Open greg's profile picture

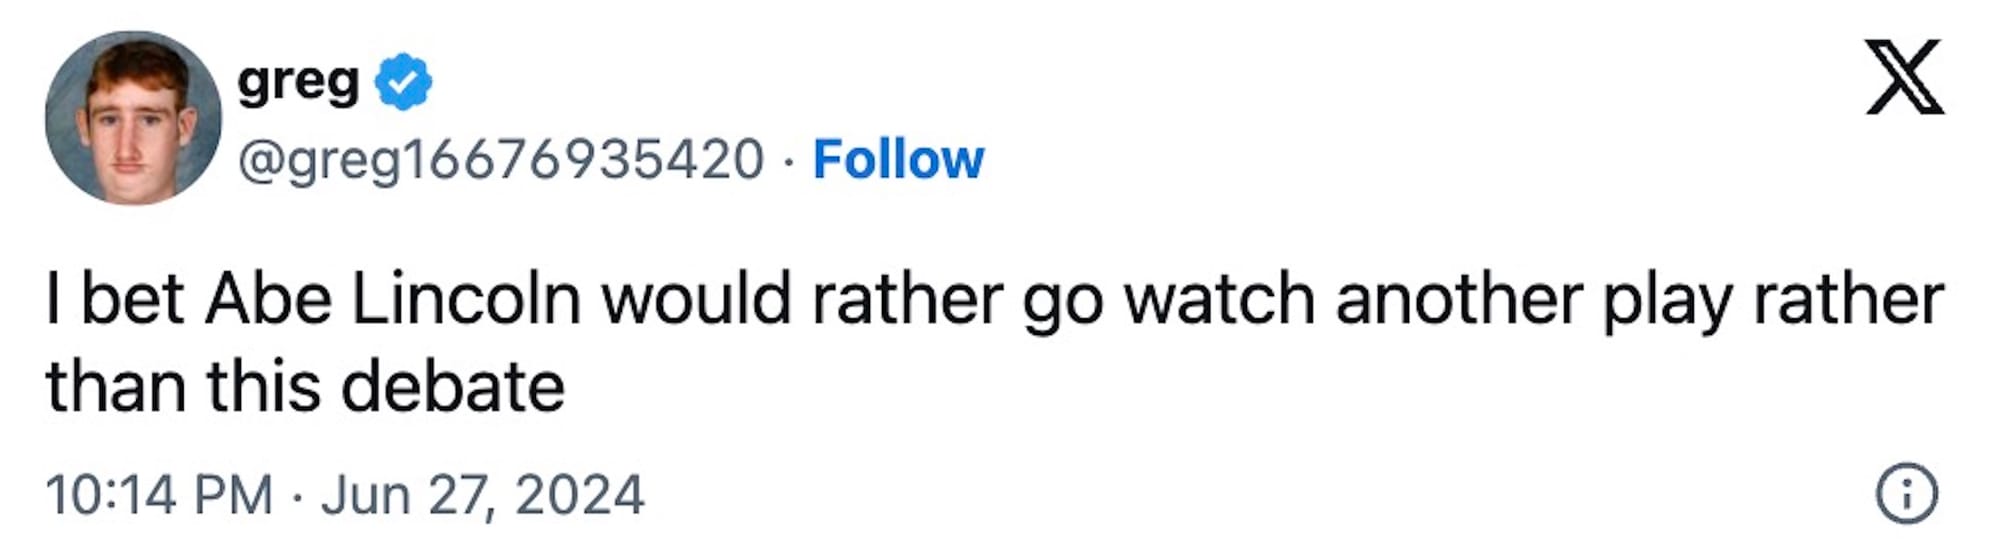click(x=133, y=118)
